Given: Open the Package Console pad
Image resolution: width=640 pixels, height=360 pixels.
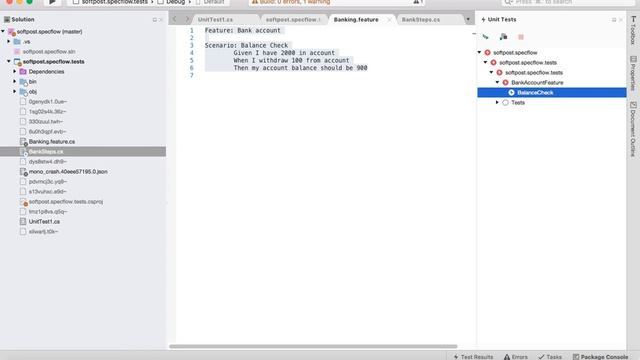Looking at the screenshot, I should click(x=600, y=357).
